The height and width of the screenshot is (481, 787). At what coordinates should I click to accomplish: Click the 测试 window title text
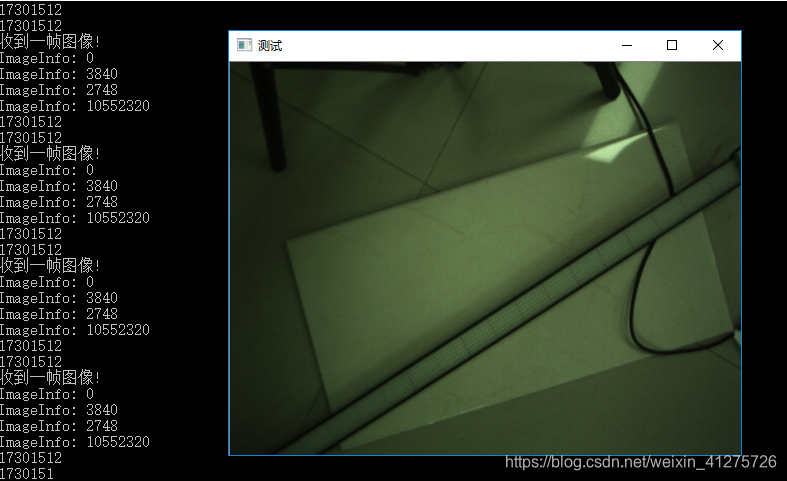[270, 46]
